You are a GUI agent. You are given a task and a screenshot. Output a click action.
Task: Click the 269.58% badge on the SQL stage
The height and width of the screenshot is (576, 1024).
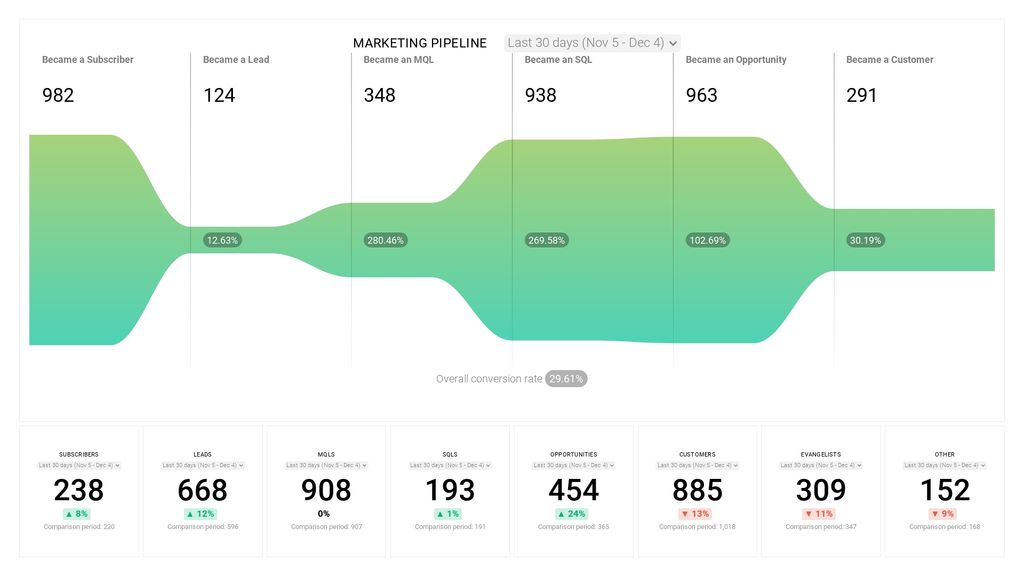point(546,240)
